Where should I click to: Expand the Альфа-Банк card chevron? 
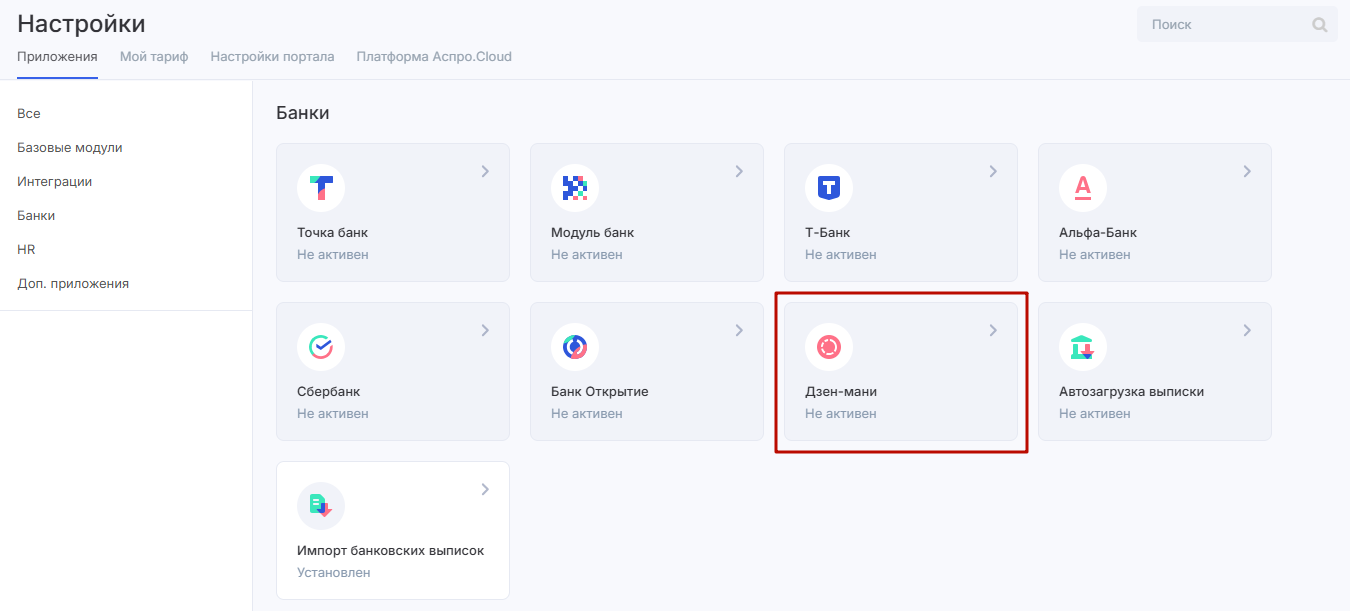click(1247, 171)
